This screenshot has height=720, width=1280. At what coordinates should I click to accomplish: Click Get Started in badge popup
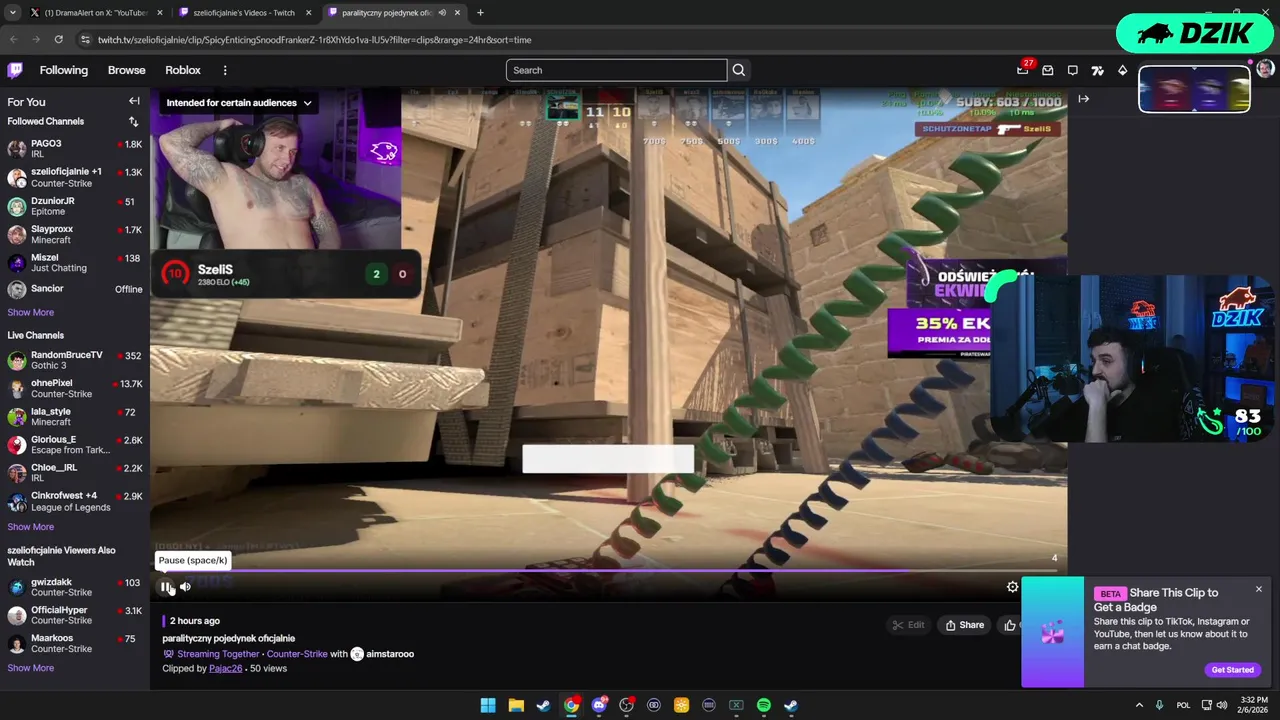pyautogui.click(x=1232, y=670)
